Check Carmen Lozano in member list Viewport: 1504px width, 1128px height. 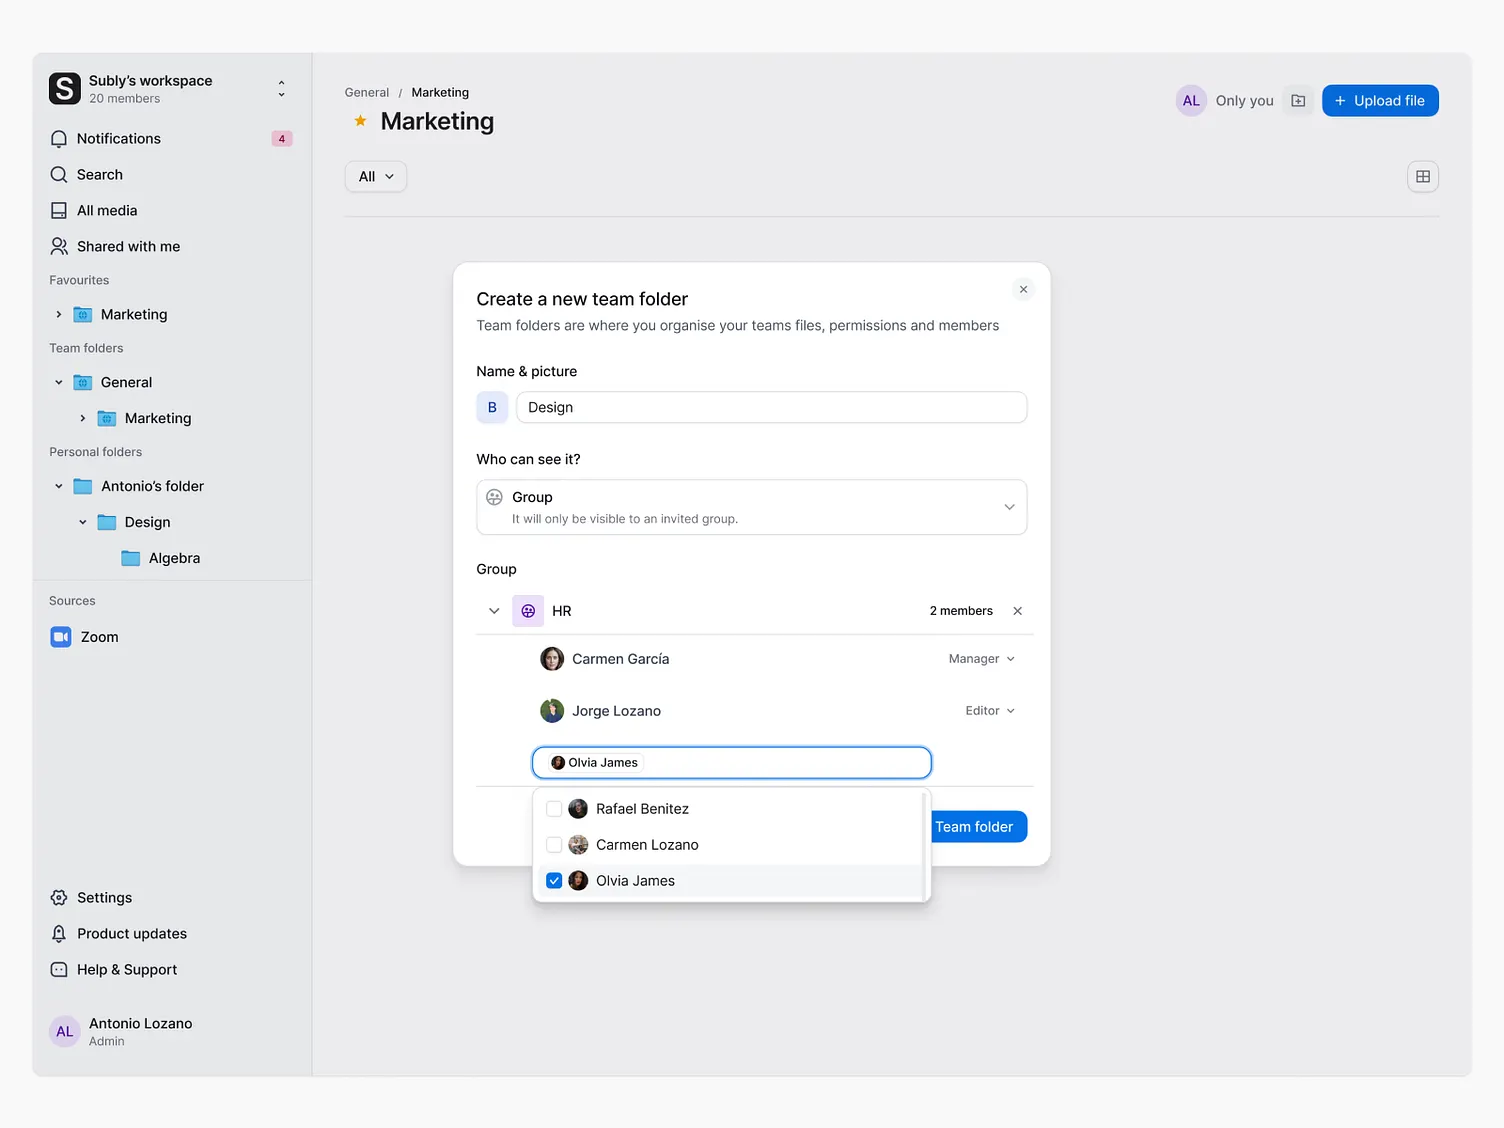[554, 844]
